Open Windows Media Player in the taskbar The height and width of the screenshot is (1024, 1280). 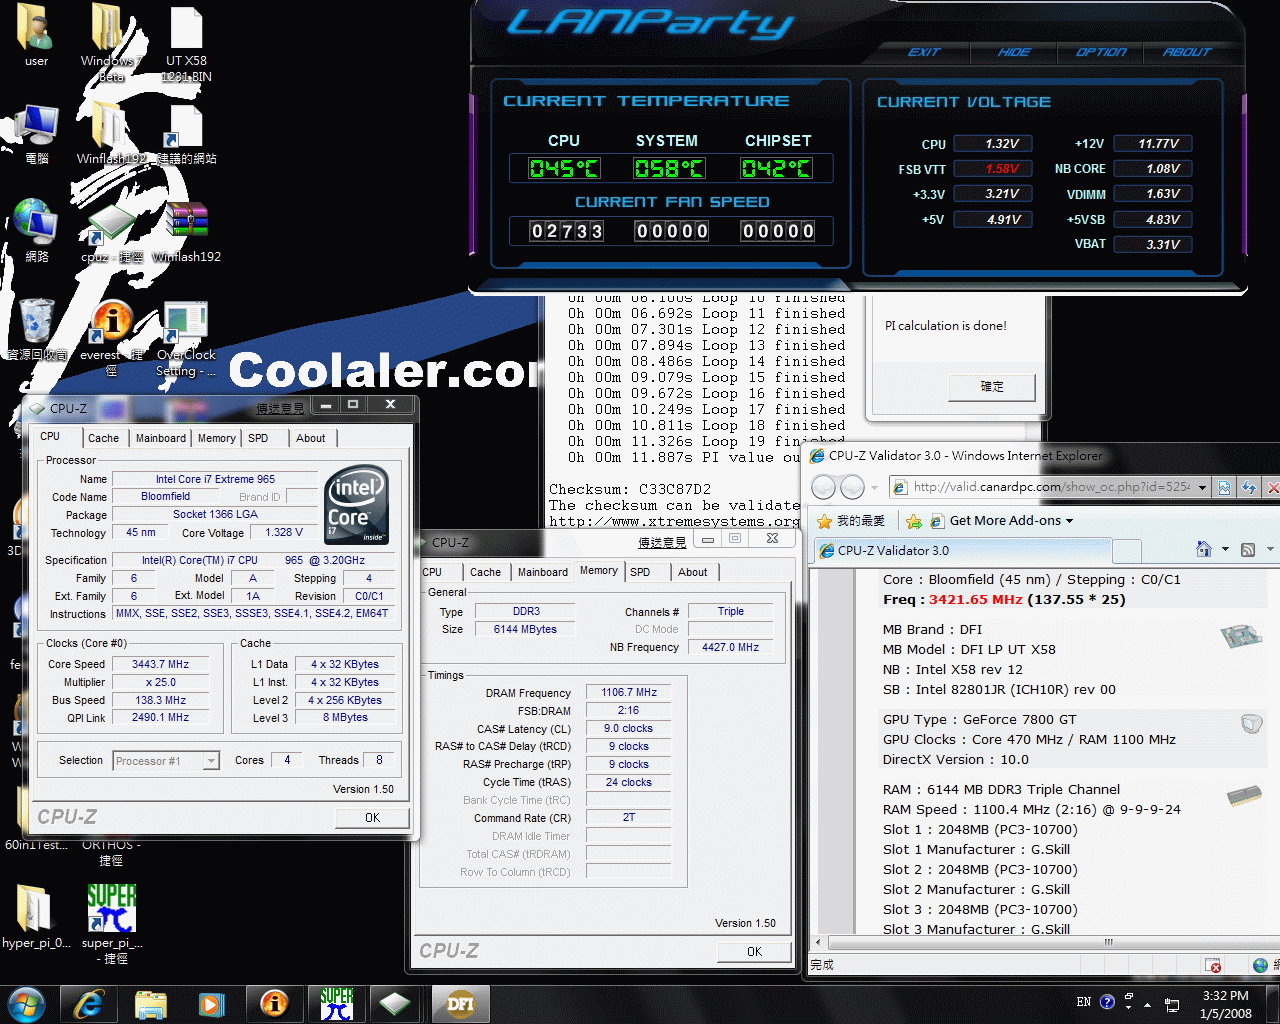[211, 1004]
